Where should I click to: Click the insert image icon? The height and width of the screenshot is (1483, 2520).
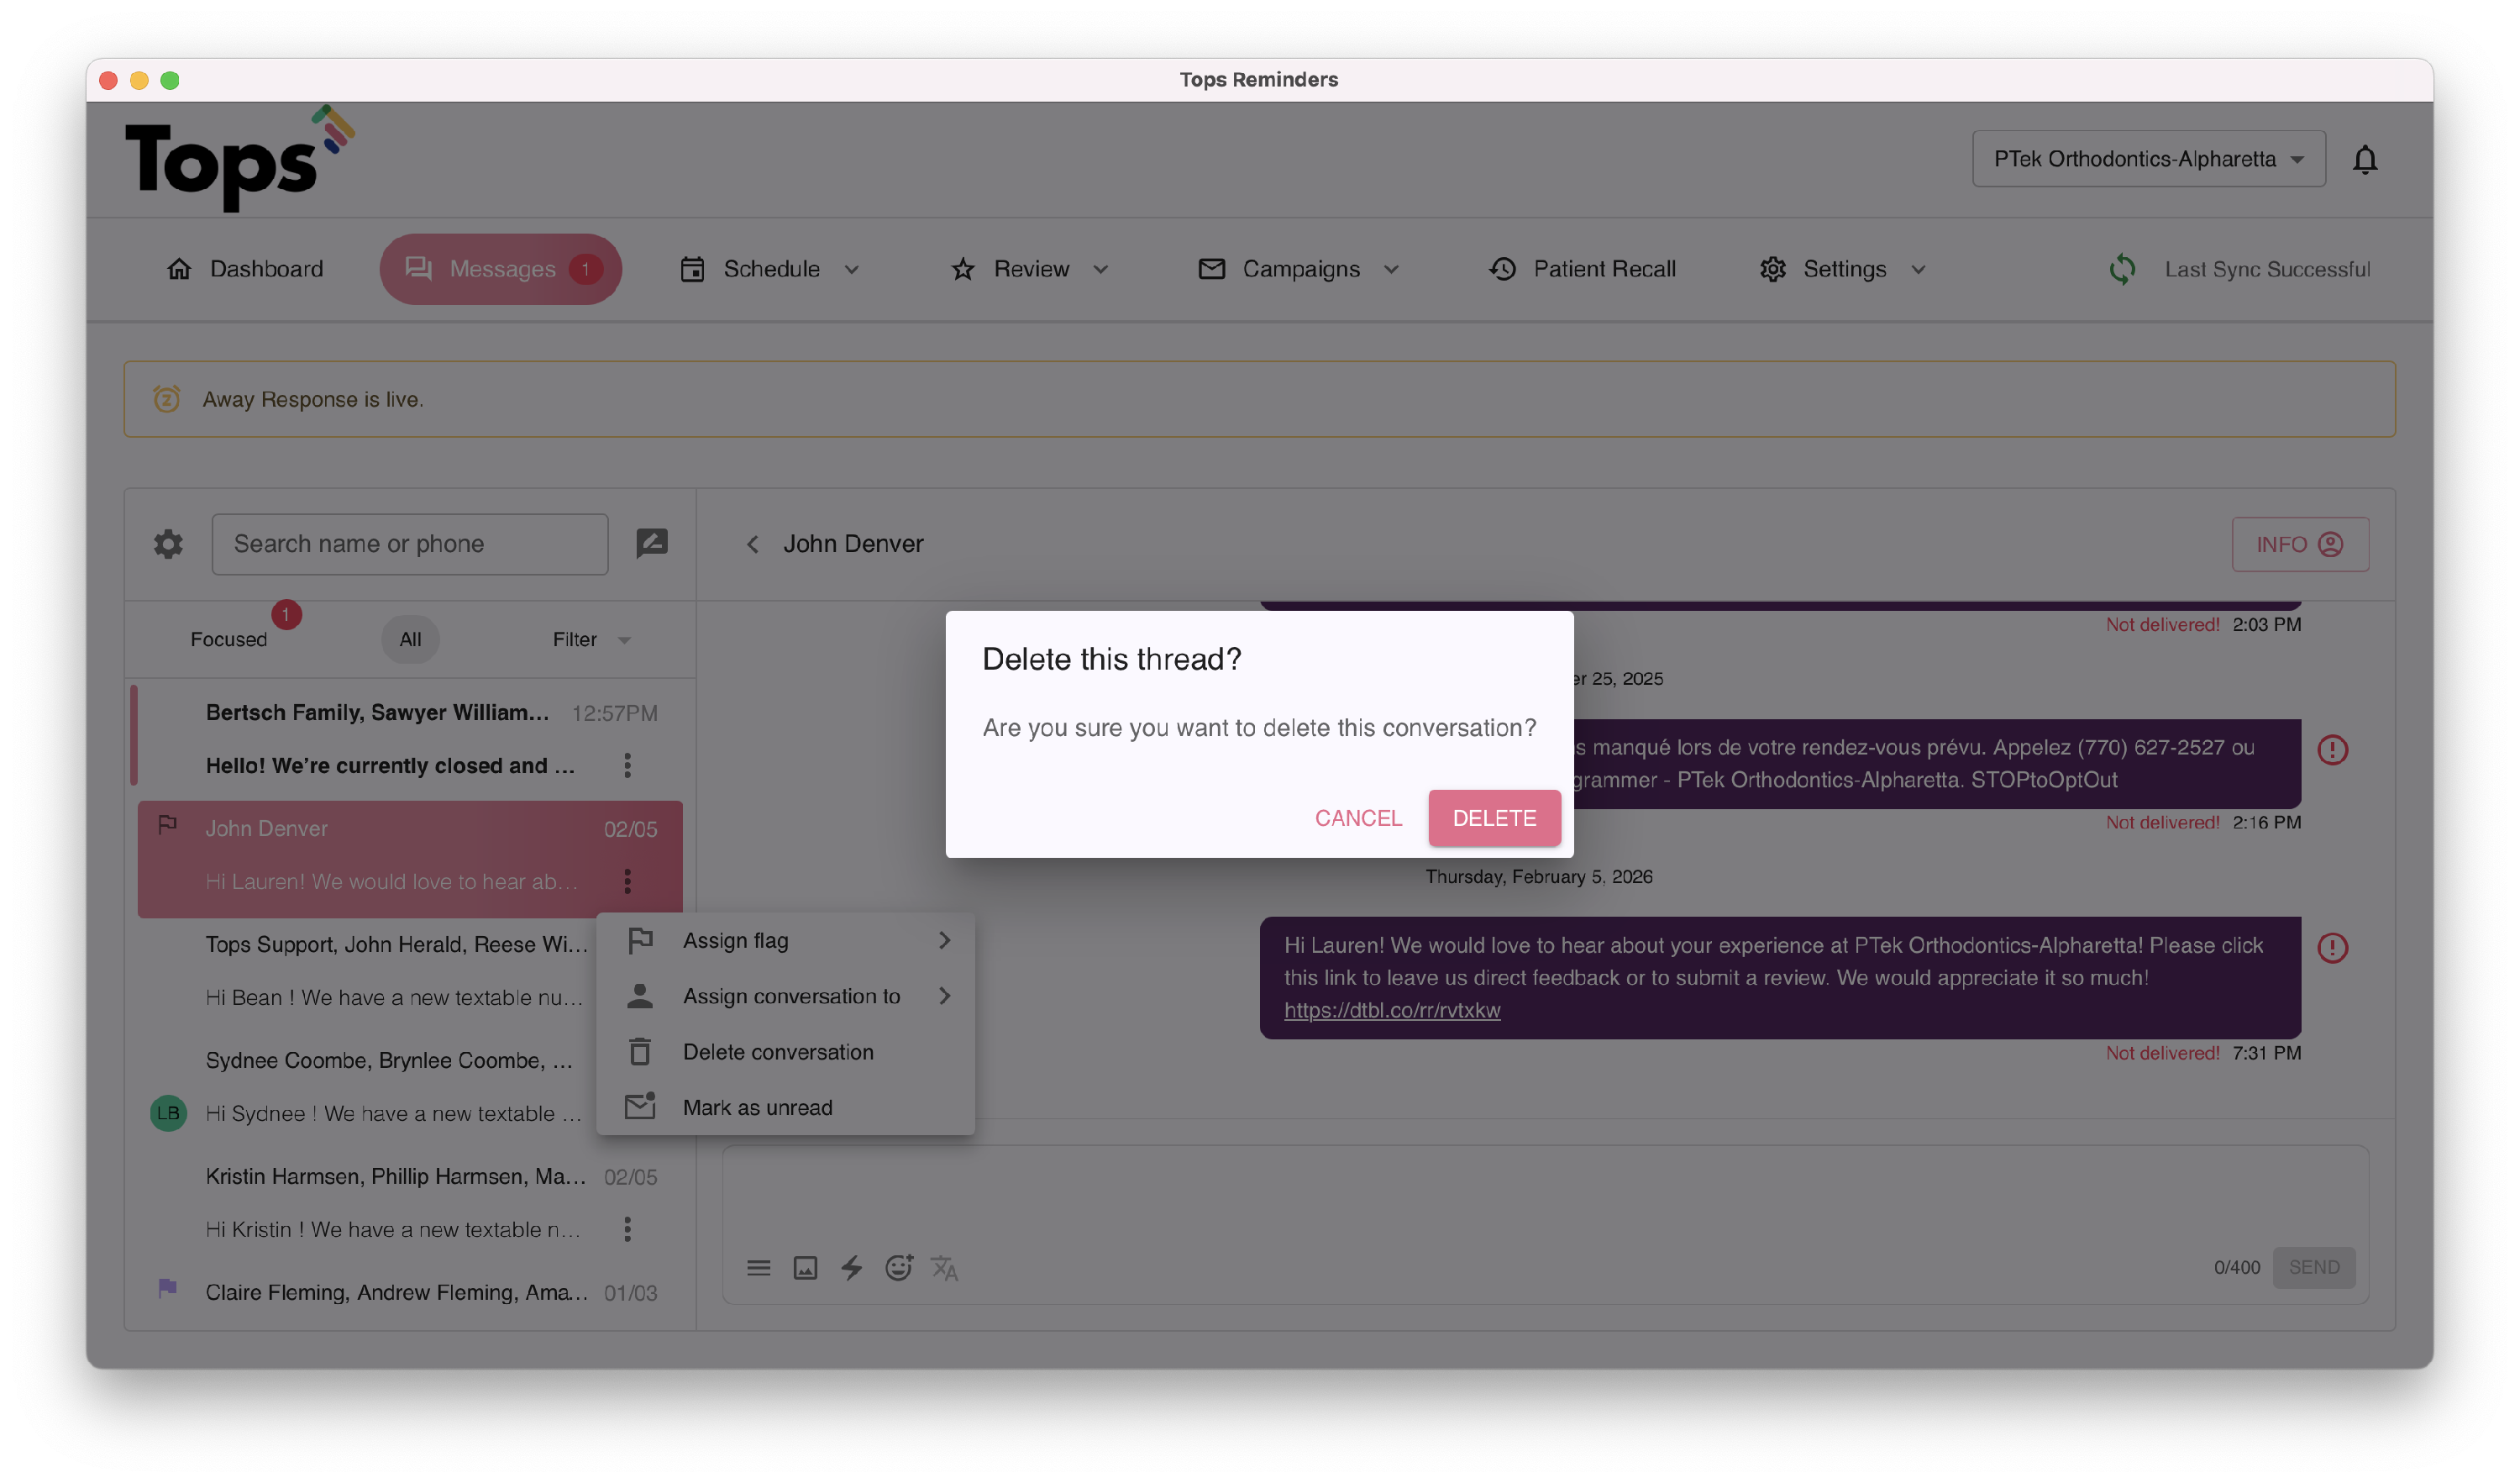805,1267
